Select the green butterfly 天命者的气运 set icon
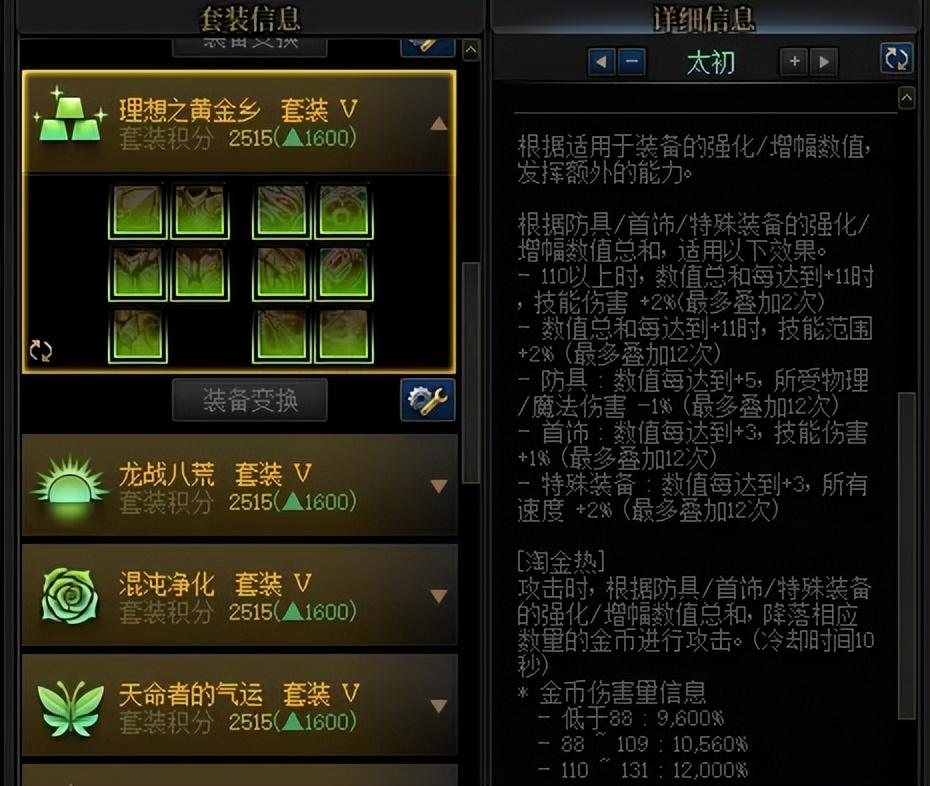Viewport: 930px width, 786px height. tap(70, 707)
